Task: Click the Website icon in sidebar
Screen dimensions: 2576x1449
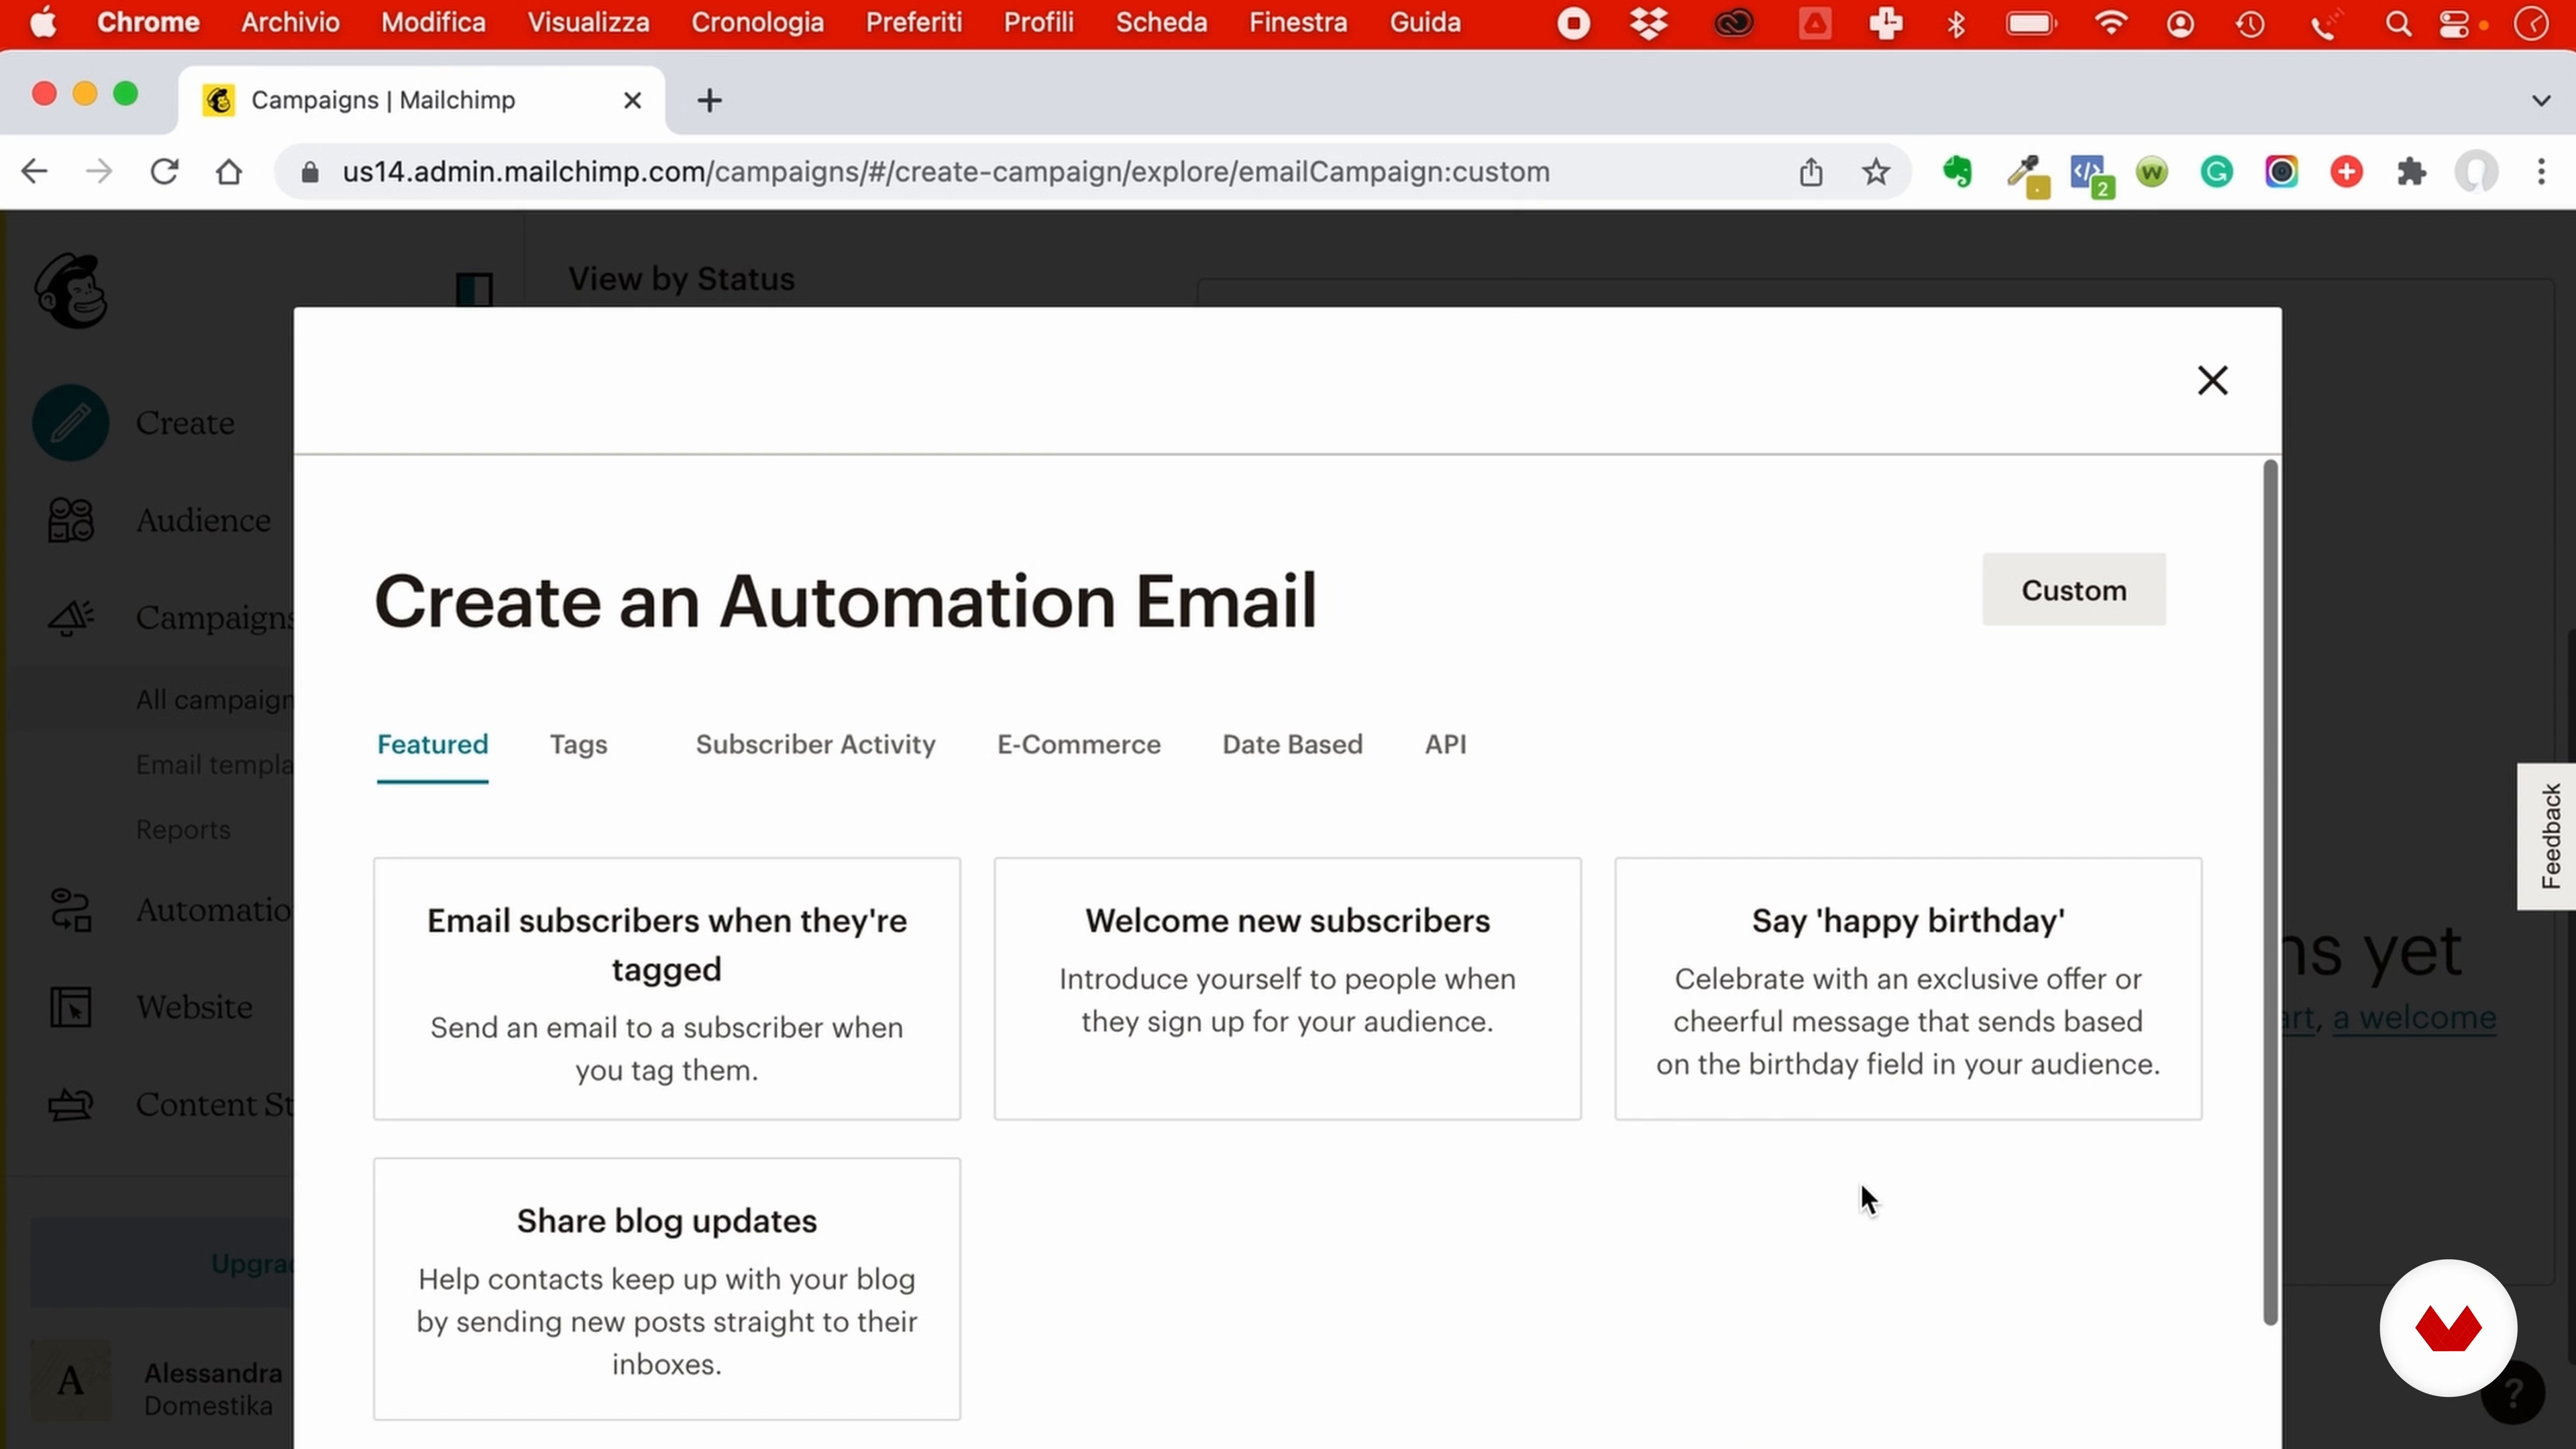Action: point(70,1007)
